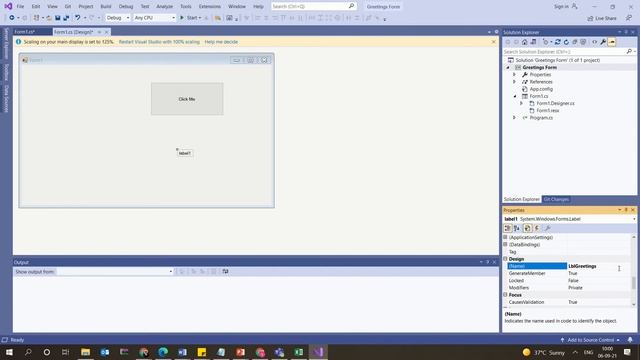The height and width of the screenshot is (360, 640).
Task: Select the Solution Explorer bottom tab
Action: coord(522,199)
